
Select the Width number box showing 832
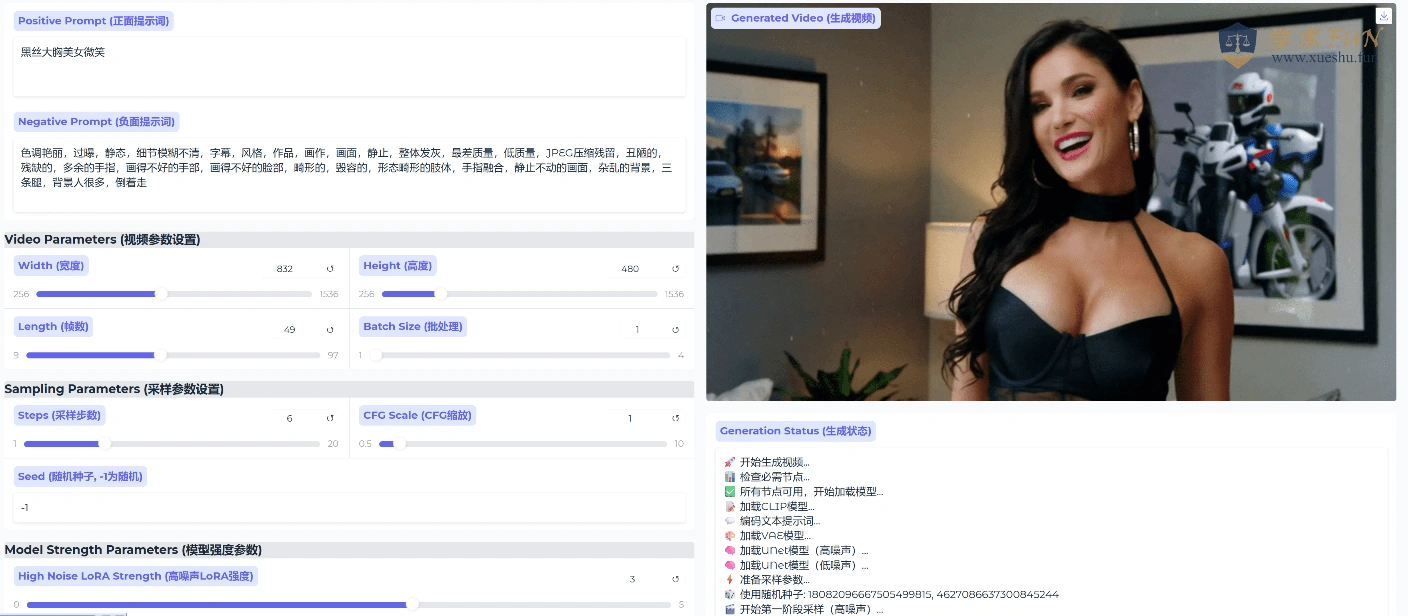pyautogui.click(x=291, y=269)
